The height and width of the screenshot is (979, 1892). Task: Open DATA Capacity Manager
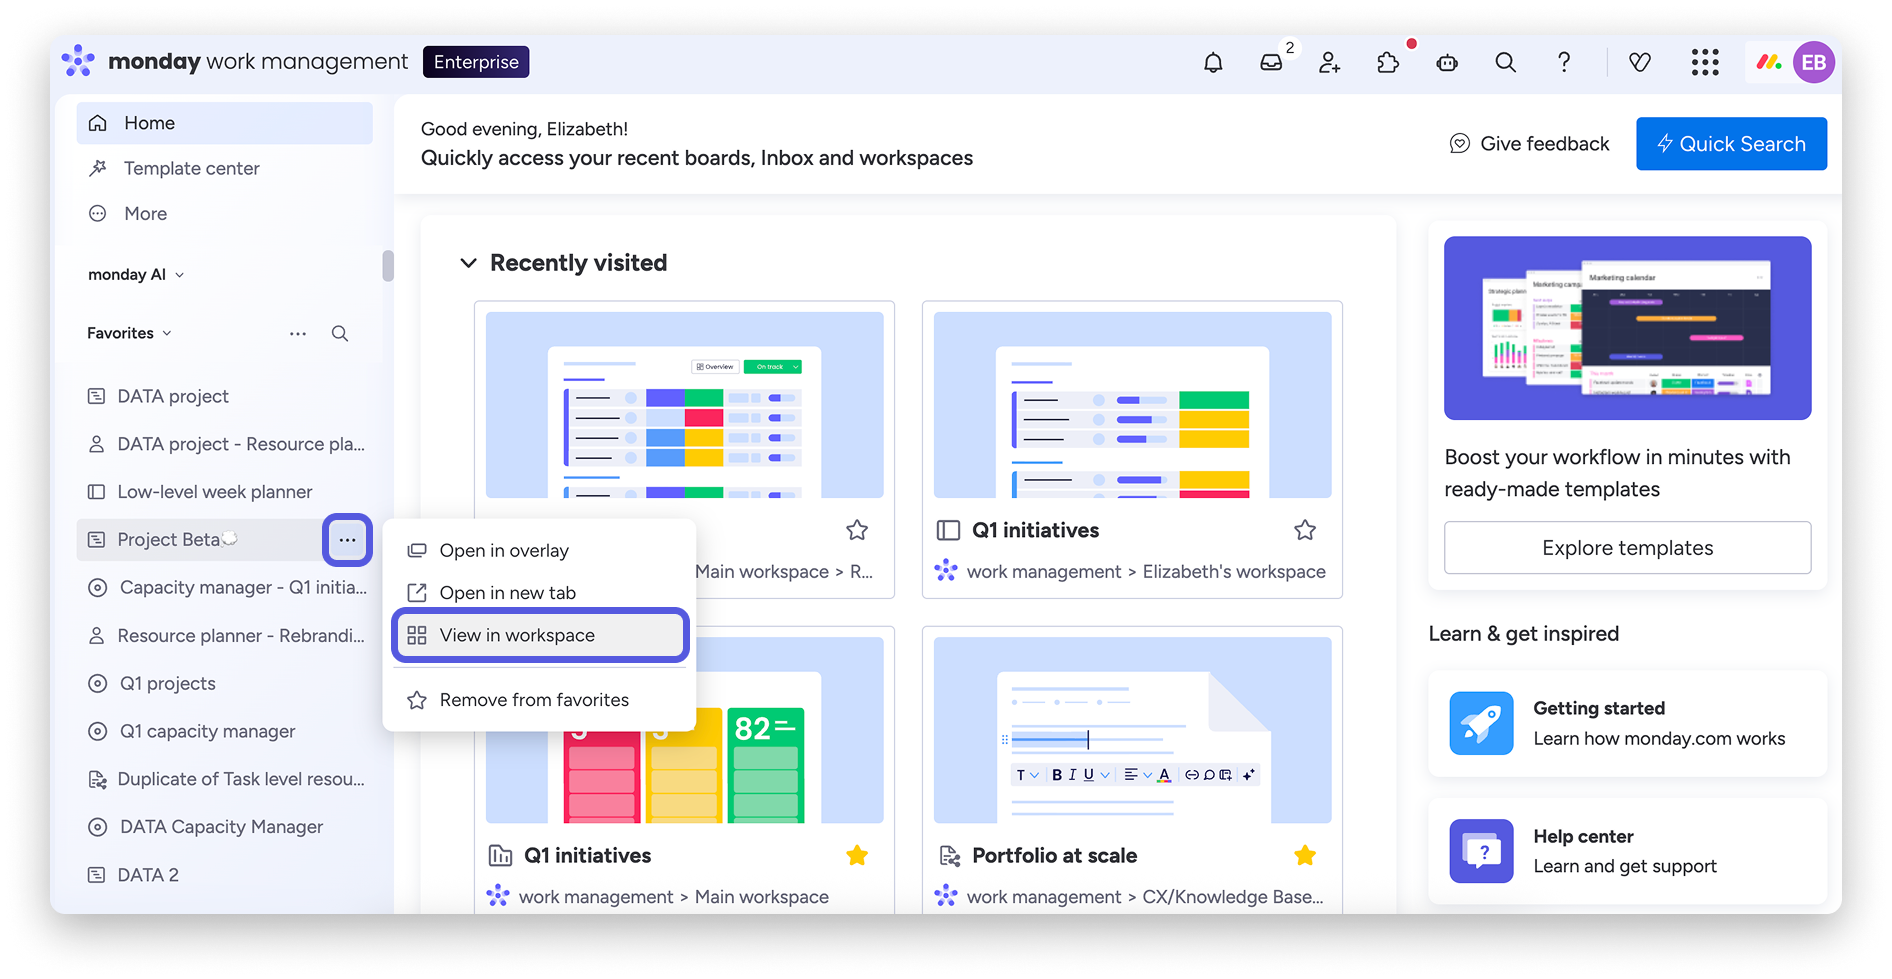[x=225, y=827]
